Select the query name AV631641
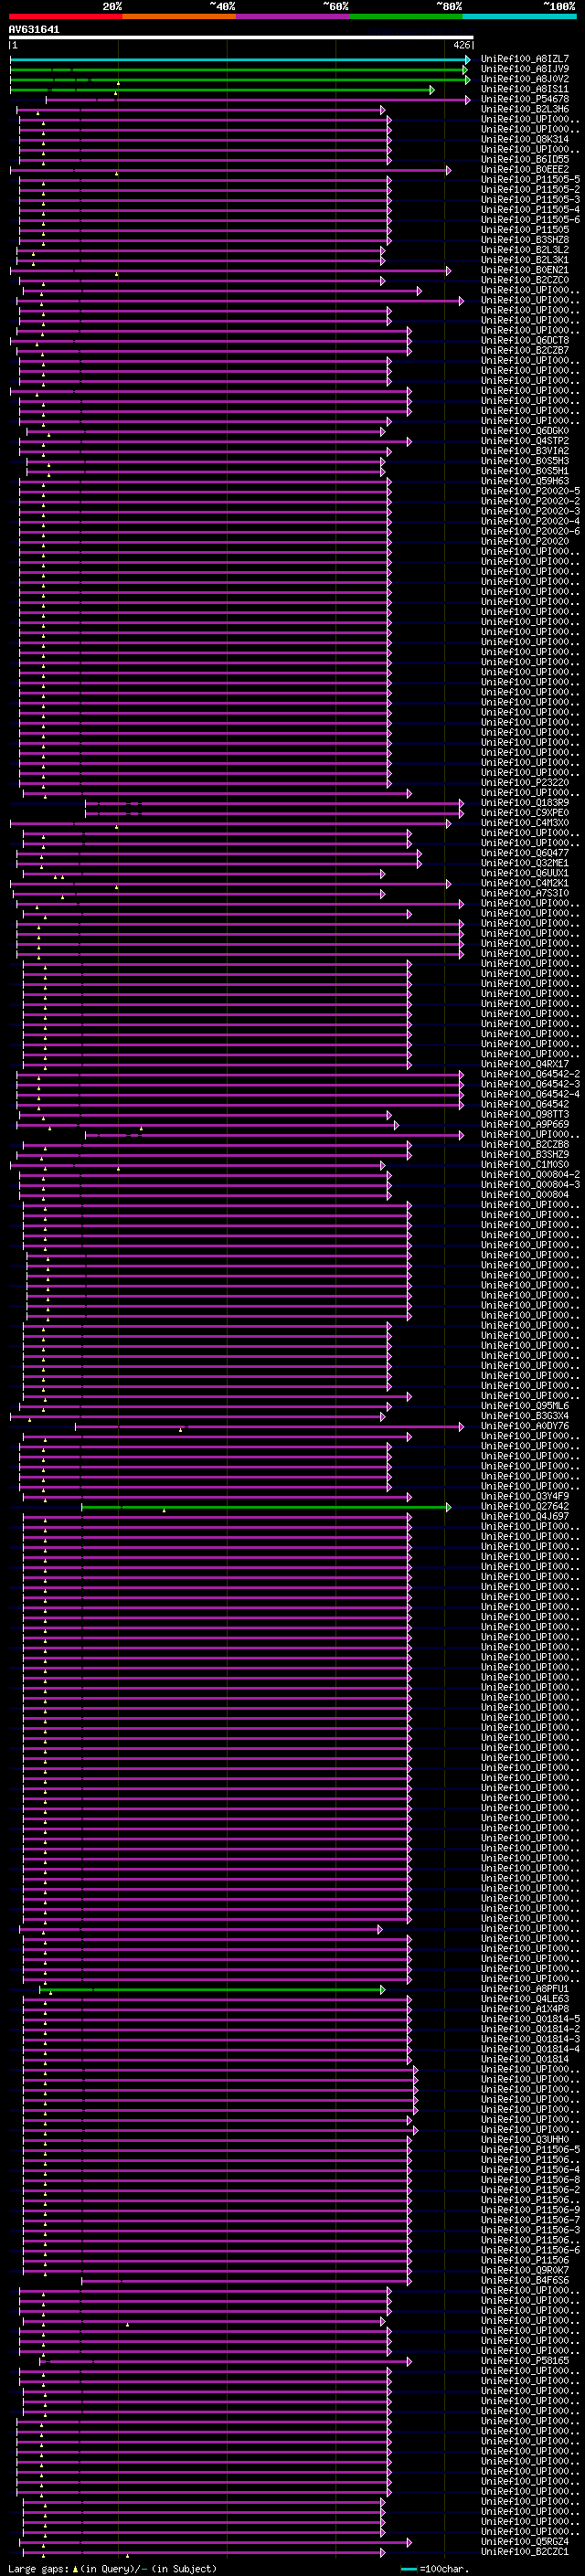The height and width of the screenshot is (2576, 585). pyautogui.click(x=34, y=30)
